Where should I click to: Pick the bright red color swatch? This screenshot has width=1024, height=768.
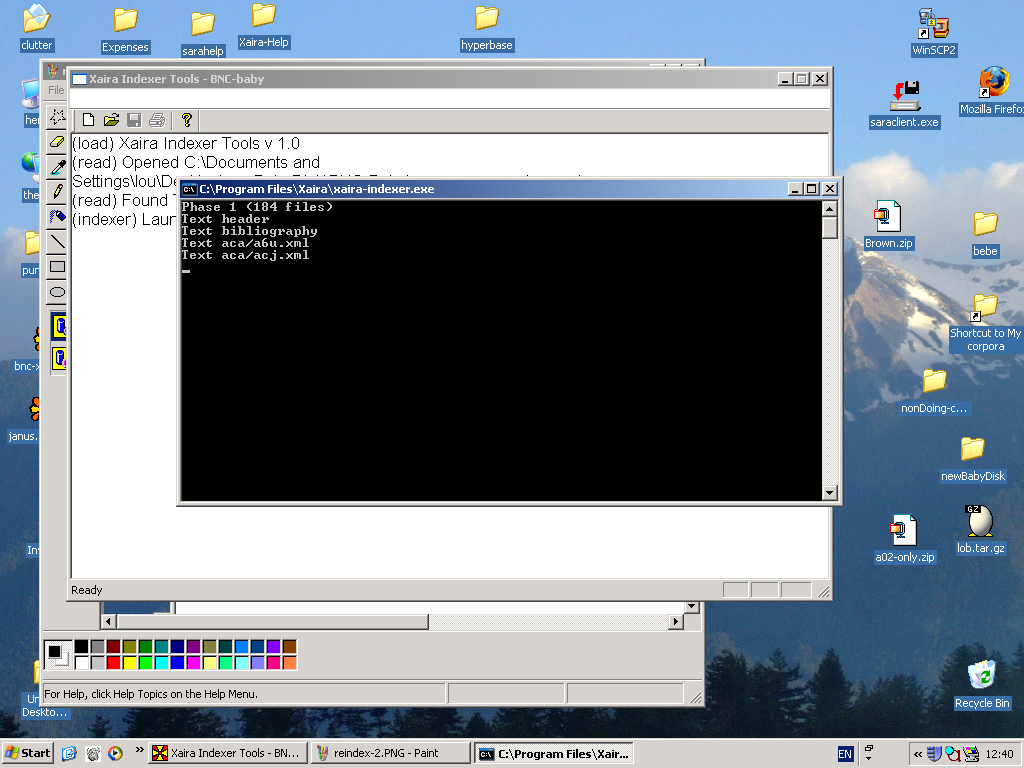114,663
